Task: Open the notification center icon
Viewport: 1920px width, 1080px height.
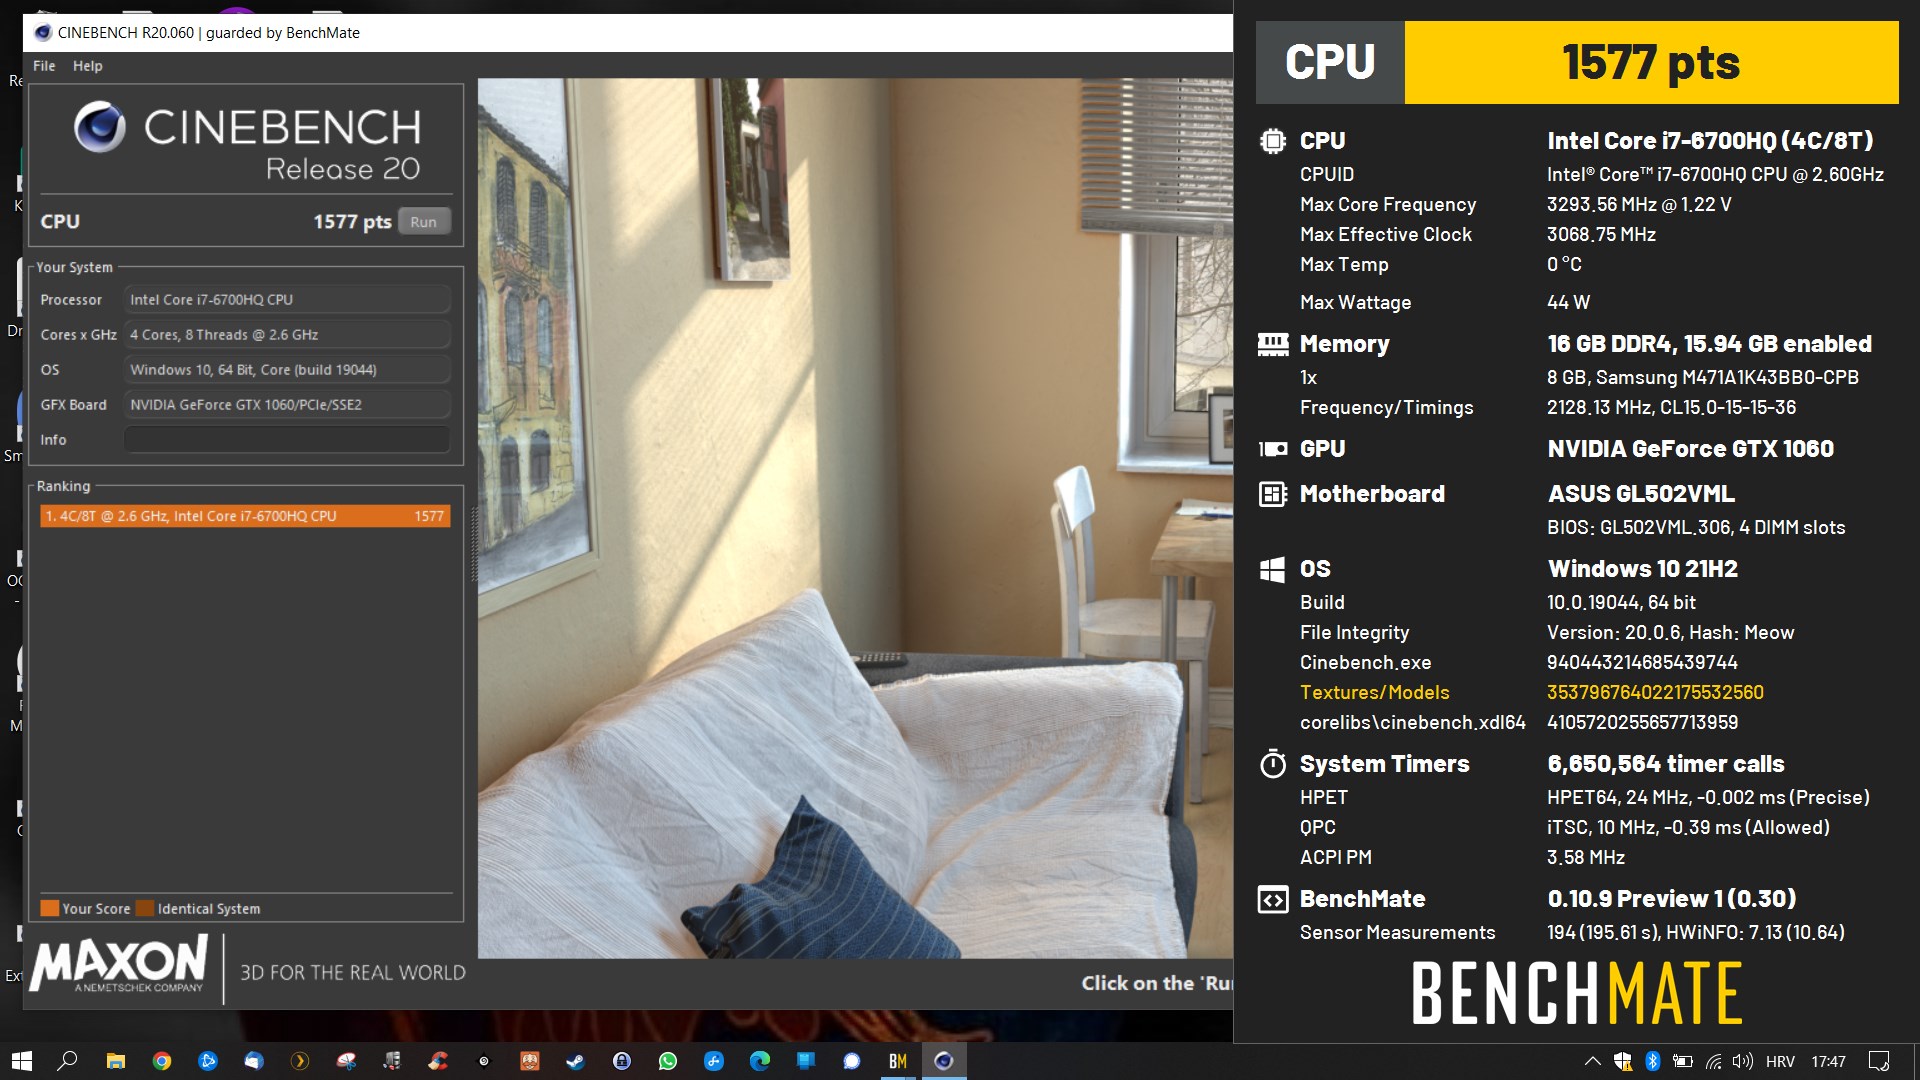Action: pyautogui.click(x=1879, y=1061)
